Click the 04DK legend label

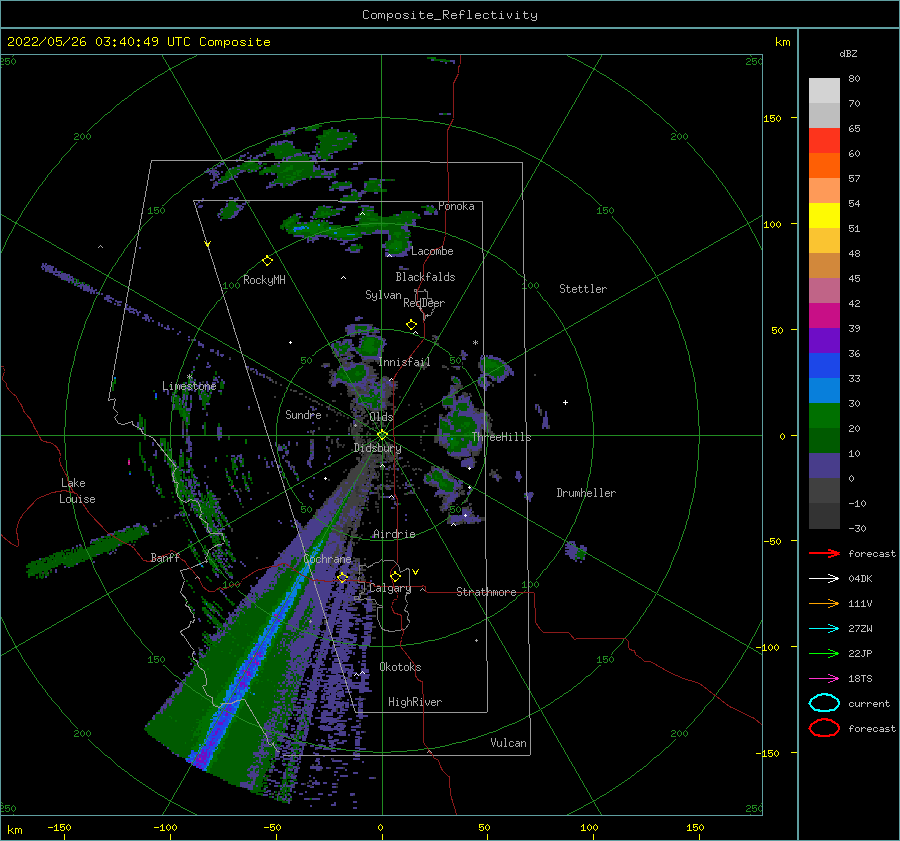[860, 579]
